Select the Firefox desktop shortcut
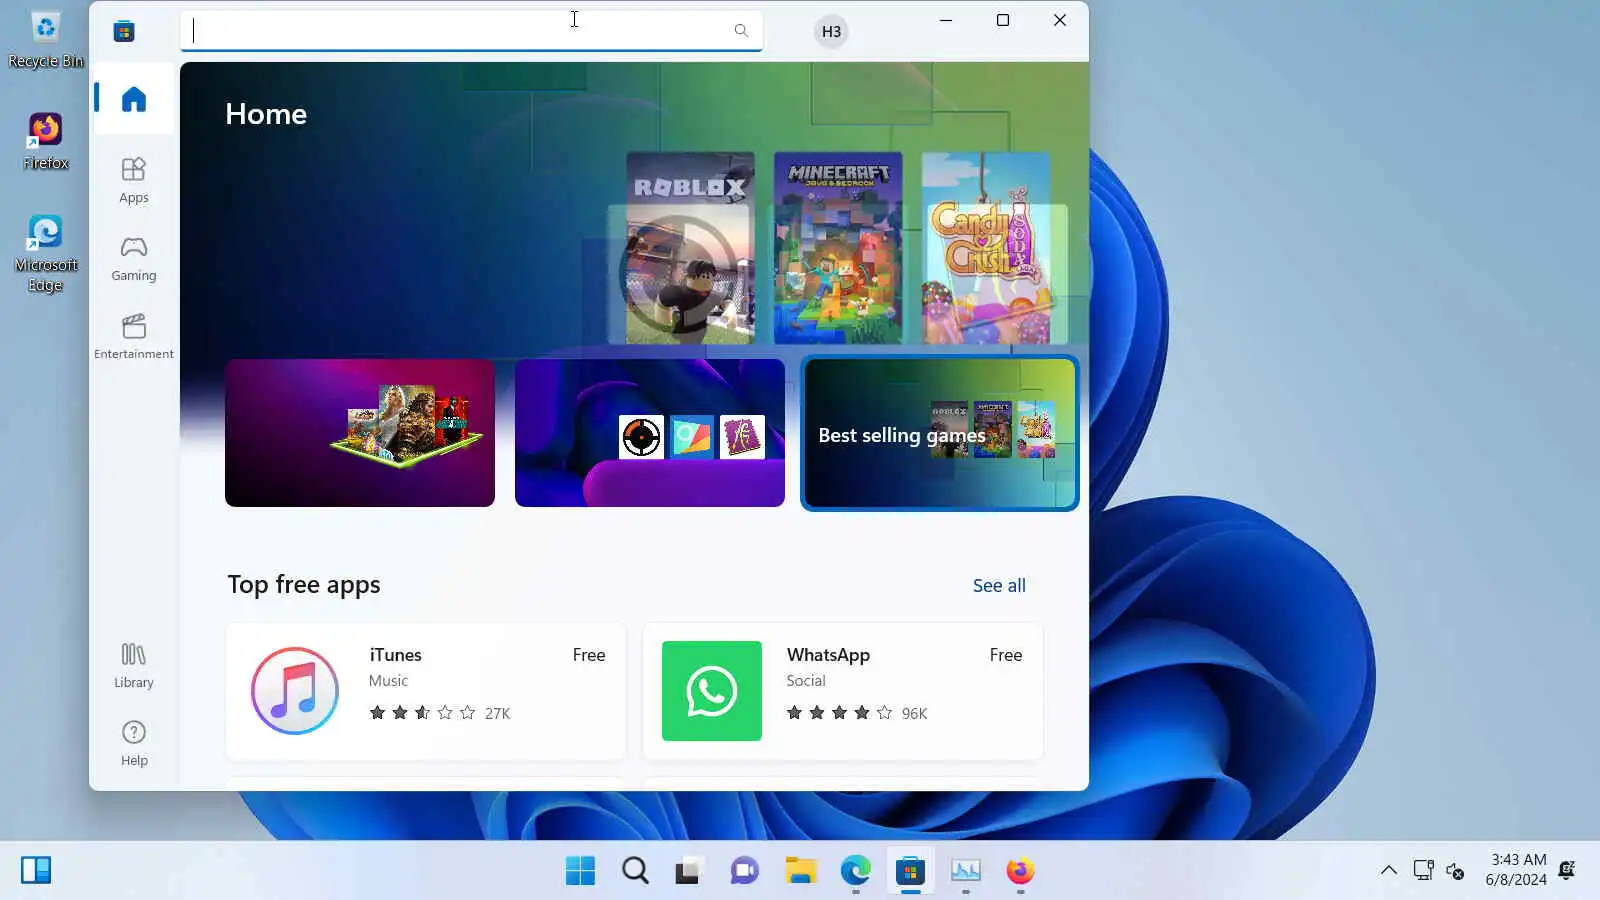The height and width of the screenshot is (900, 1600). coord(45,141)
